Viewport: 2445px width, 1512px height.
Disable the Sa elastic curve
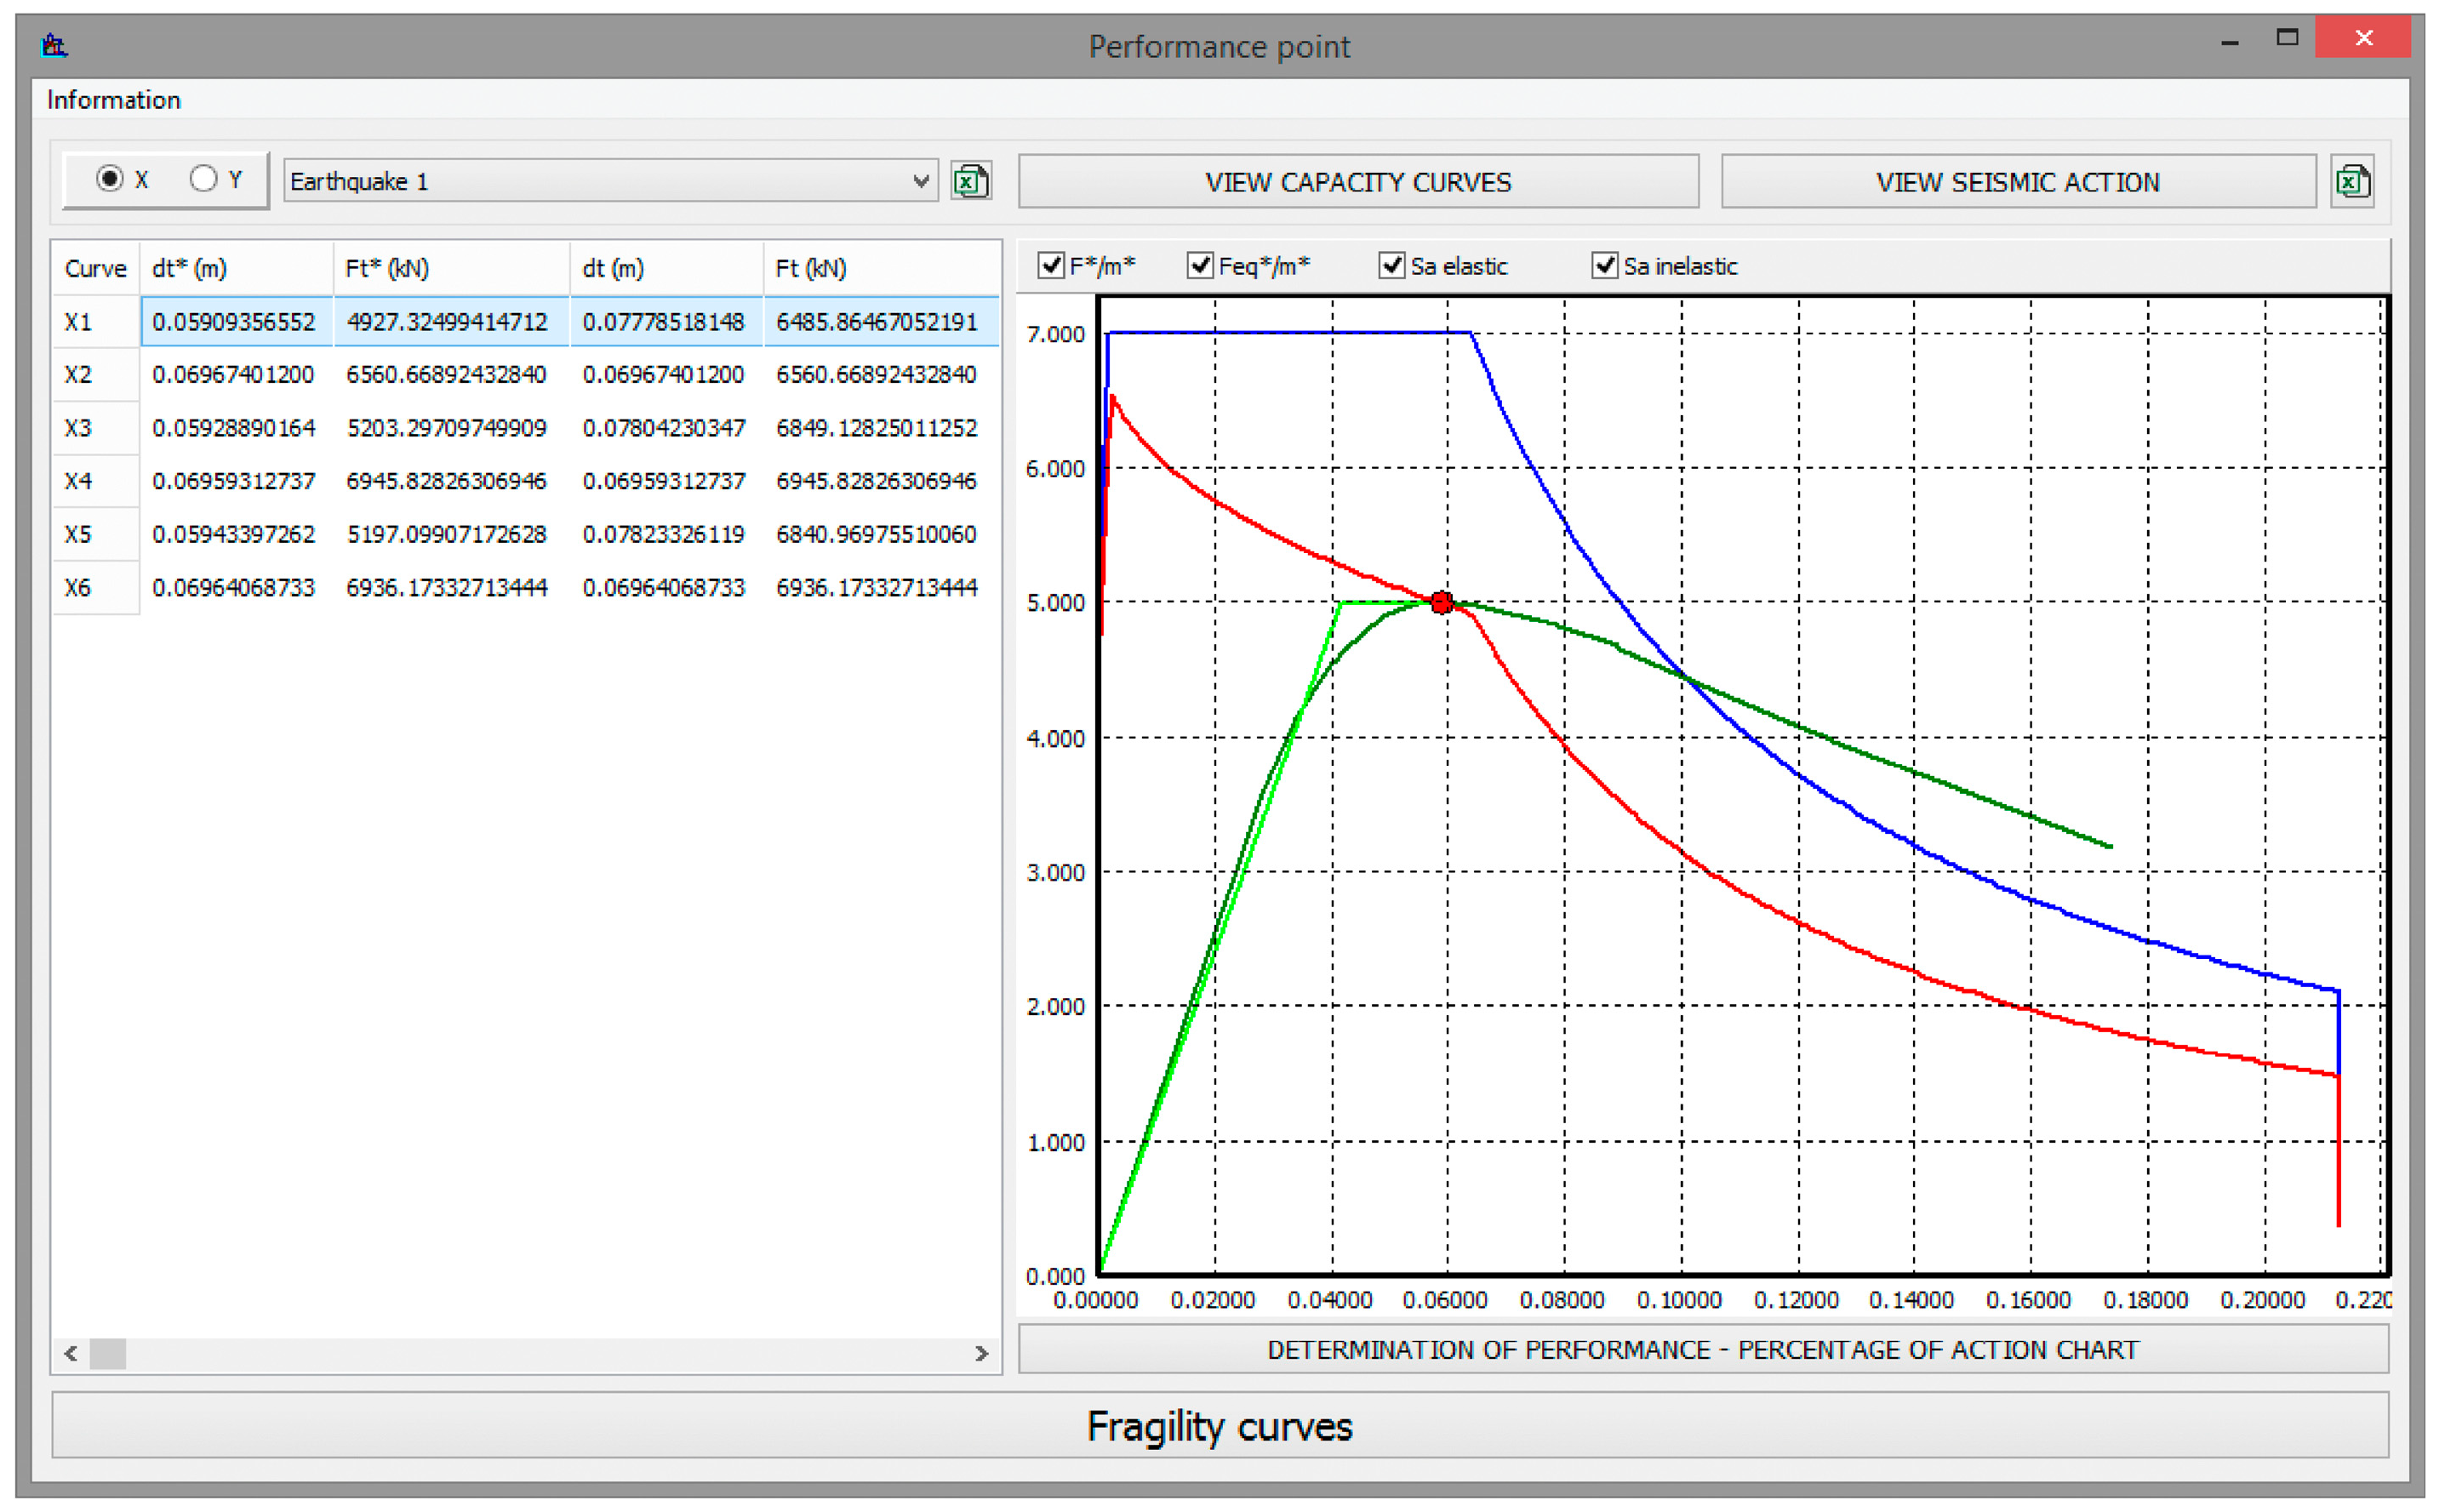(1392, 265)
